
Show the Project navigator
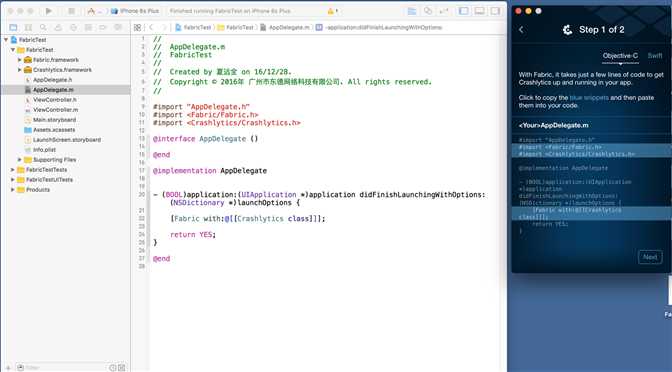point(13,27)
